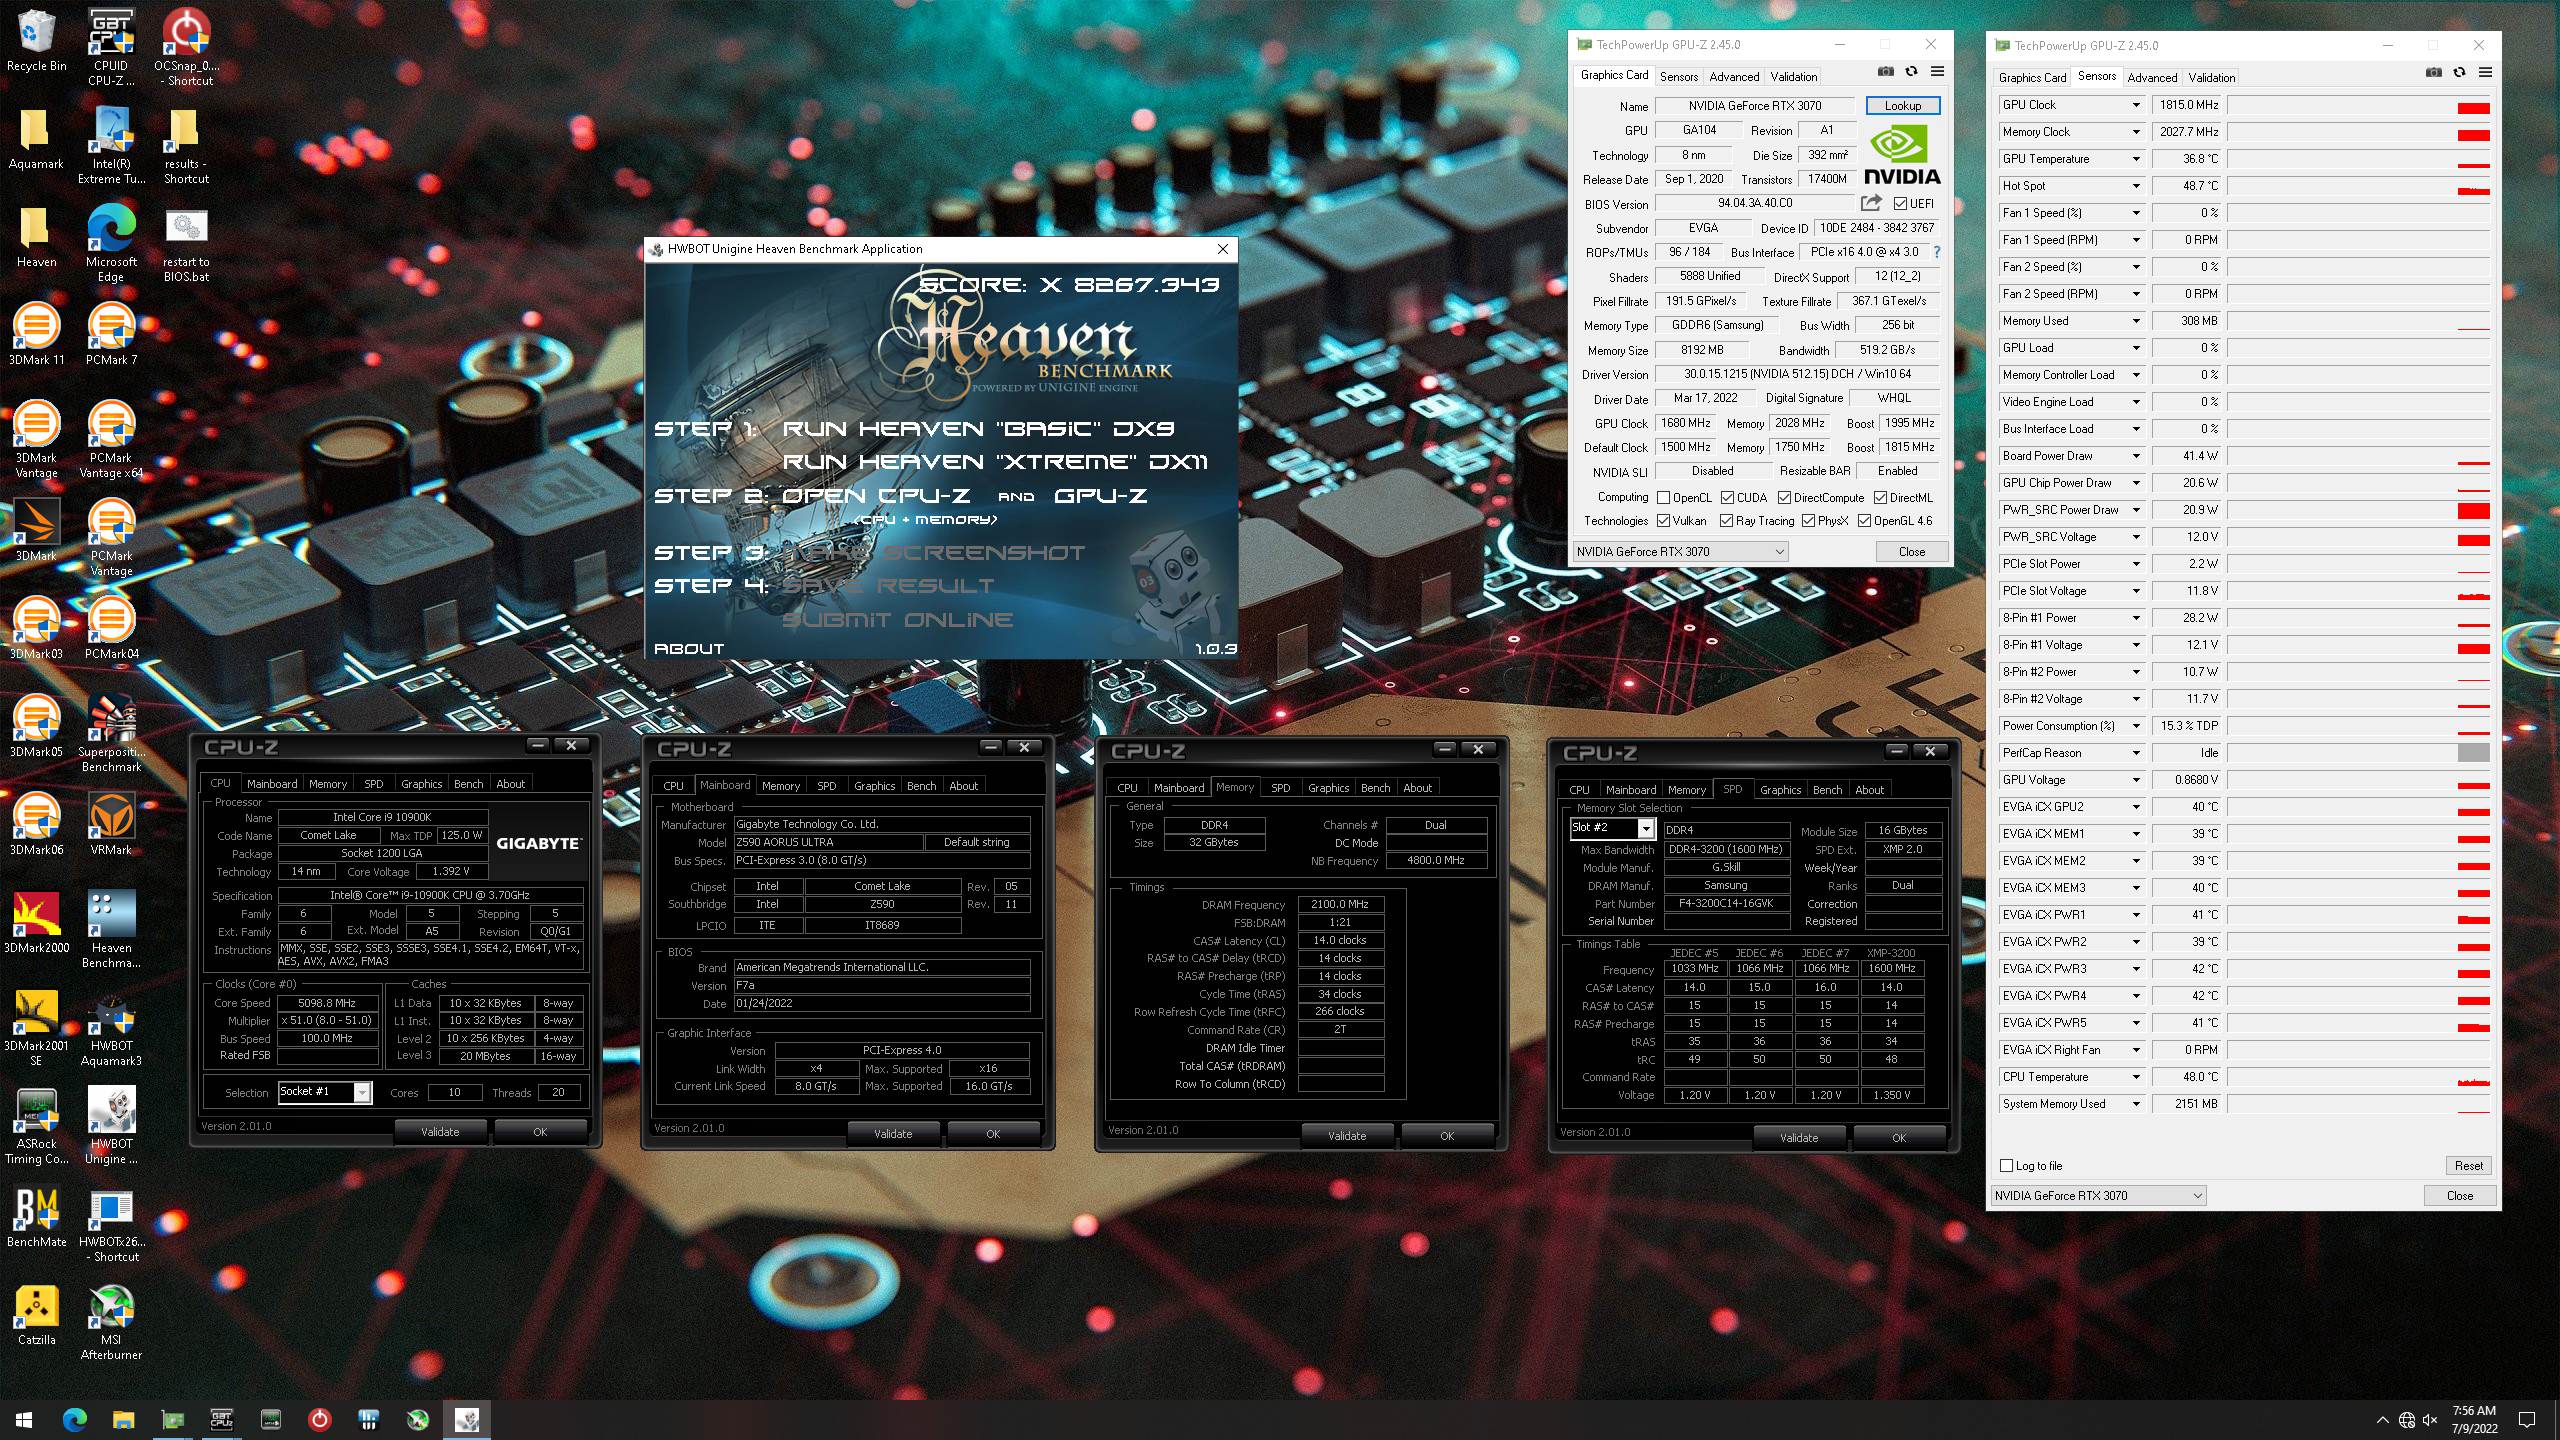
Task: Launch the 3DMark 11 desktop icon
Action: pos(36,335)
